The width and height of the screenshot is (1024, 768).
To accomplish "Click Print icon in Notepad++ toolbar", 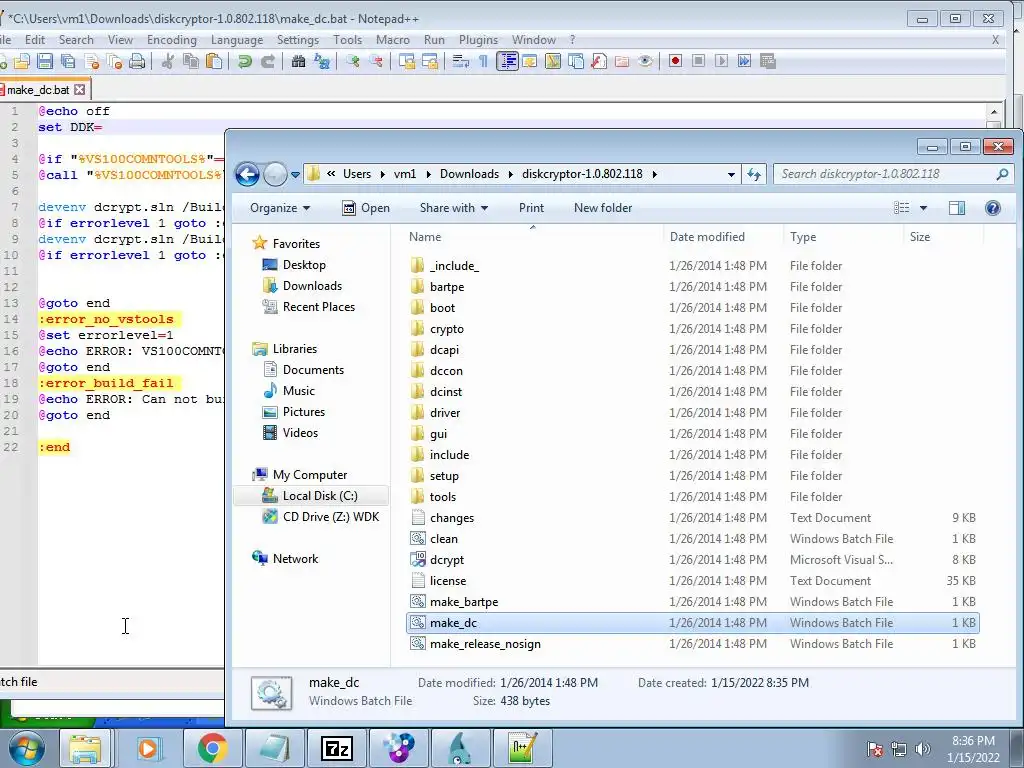I will click(x=137, y=61).
